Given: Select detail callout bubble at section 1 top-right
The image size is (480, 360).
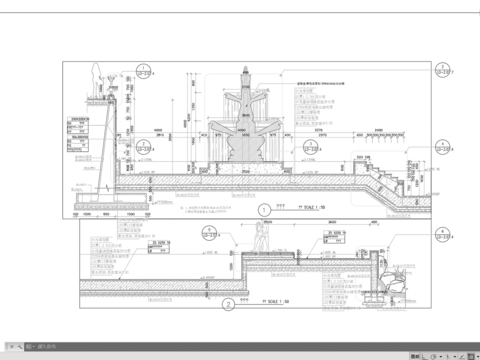Looking at the screenshot, I should (x=443, y=71).
